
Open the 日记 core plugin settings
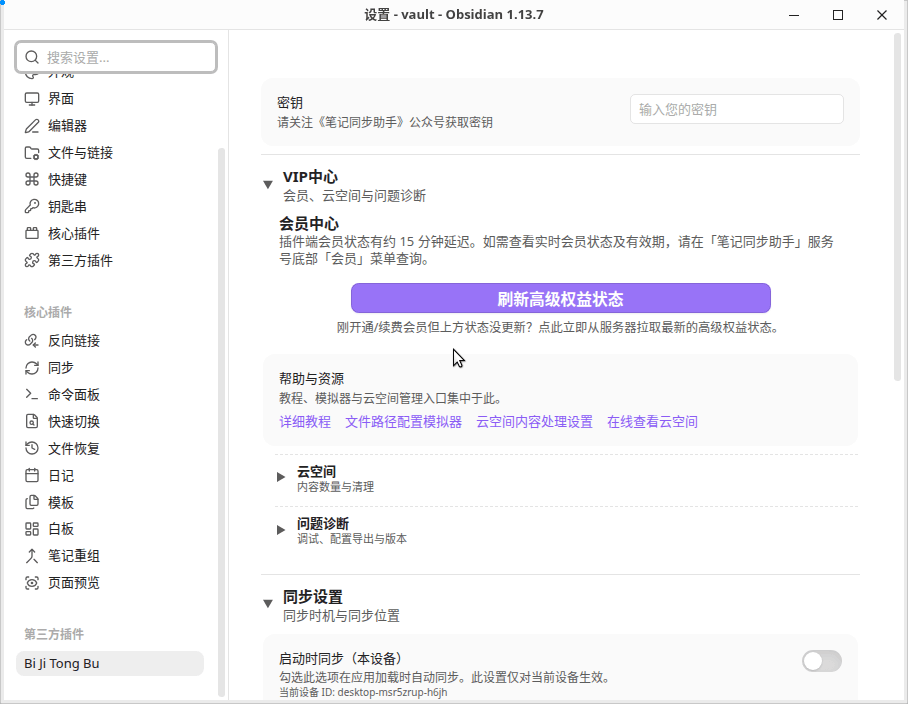[110, 475]
